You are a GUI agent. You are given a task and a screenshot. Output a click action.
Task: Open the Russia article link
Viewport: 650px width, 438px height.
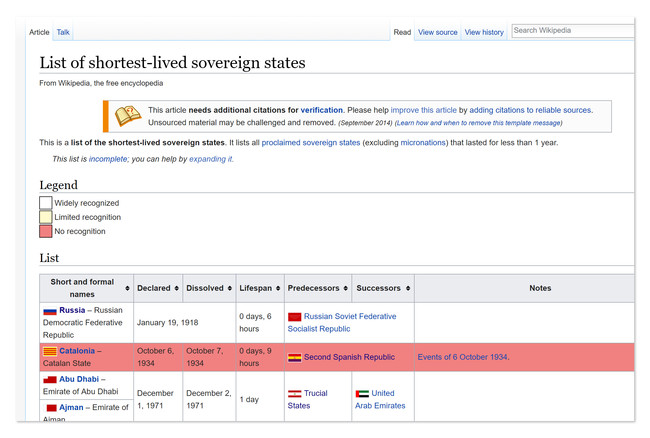pos(72,310)
